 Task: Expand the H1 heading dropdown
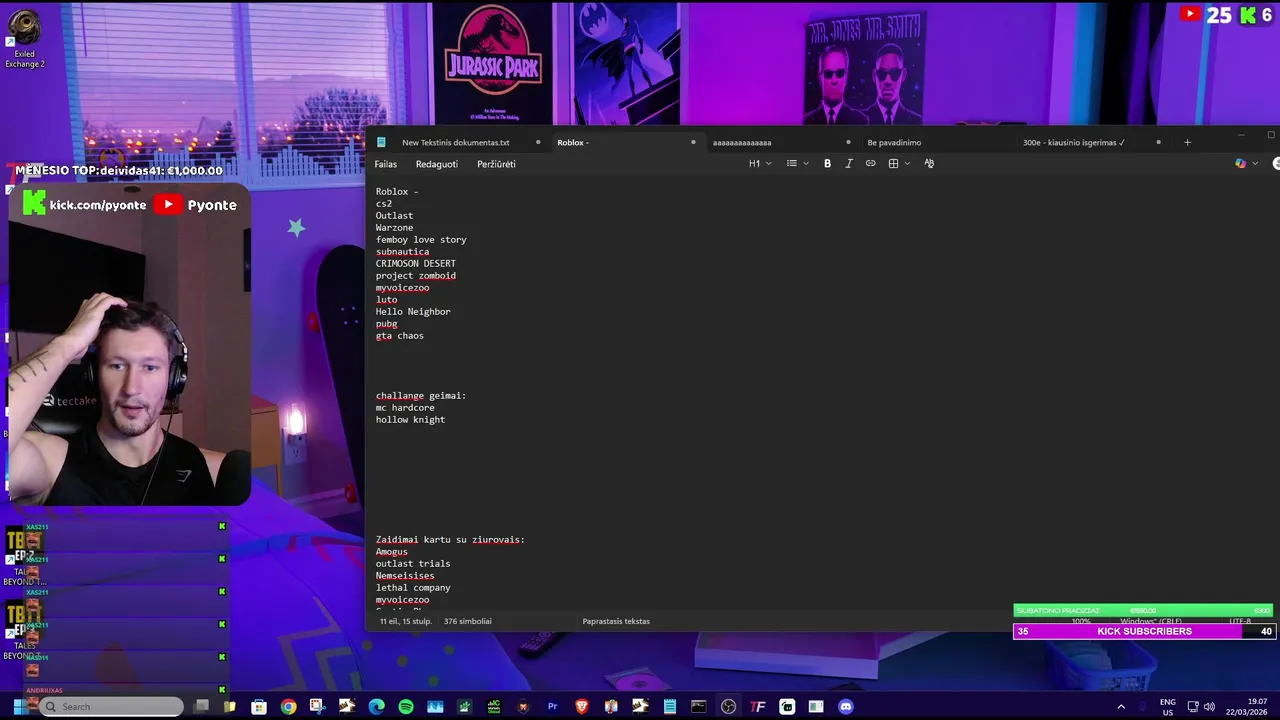click(x=760, y=164)
